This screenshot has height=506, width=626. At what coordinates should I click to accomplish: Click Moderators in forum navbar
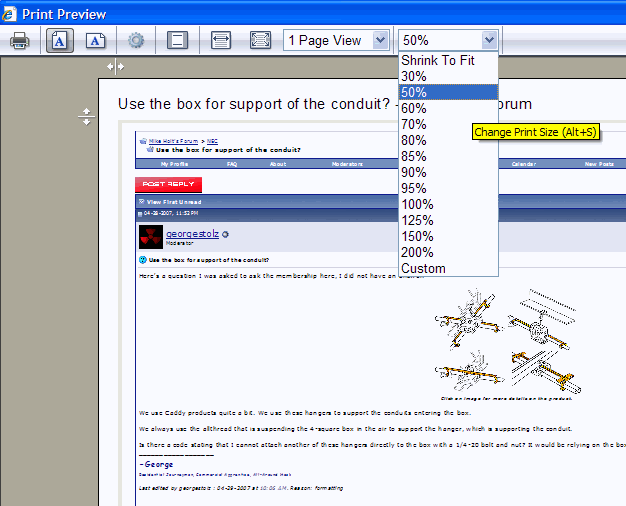[x=347, y=164]
